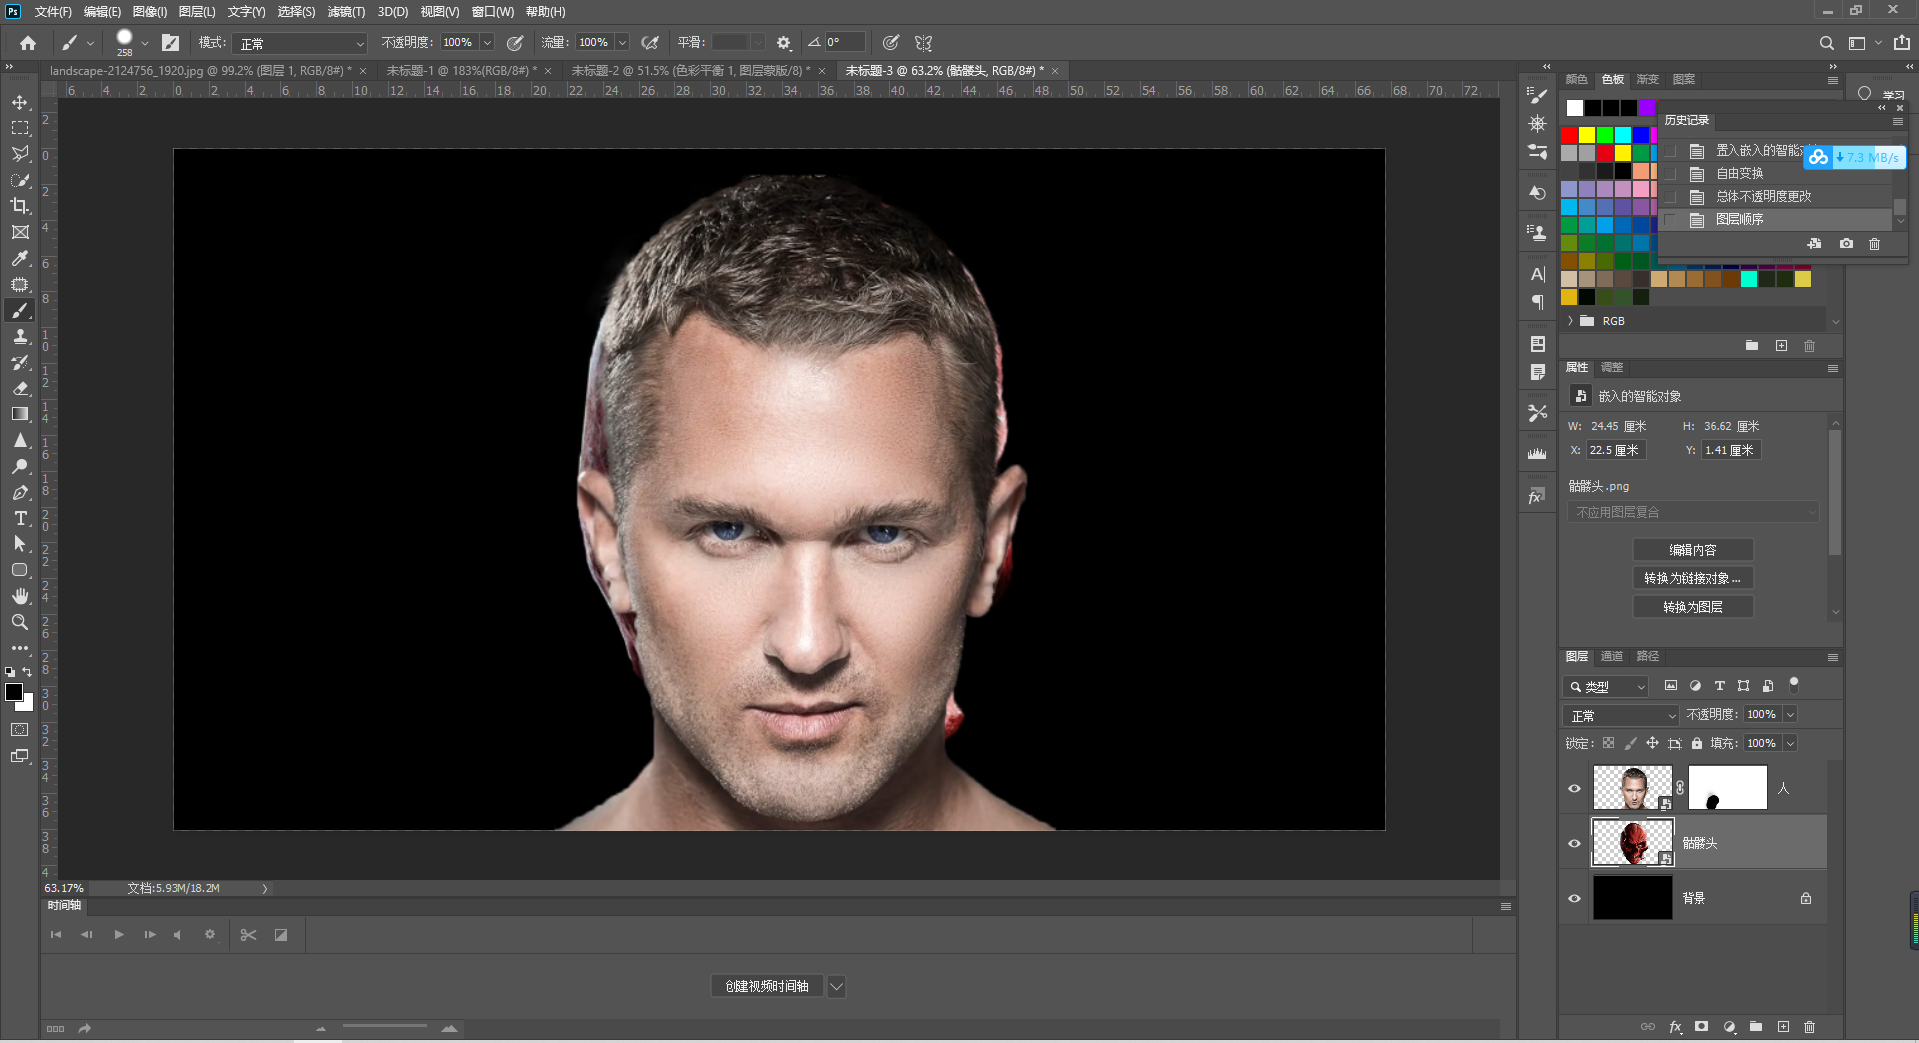Hide the 骷髅头 layer visibility
This screenshot has height=1043, width=1919.
[x=1574, y=843]
